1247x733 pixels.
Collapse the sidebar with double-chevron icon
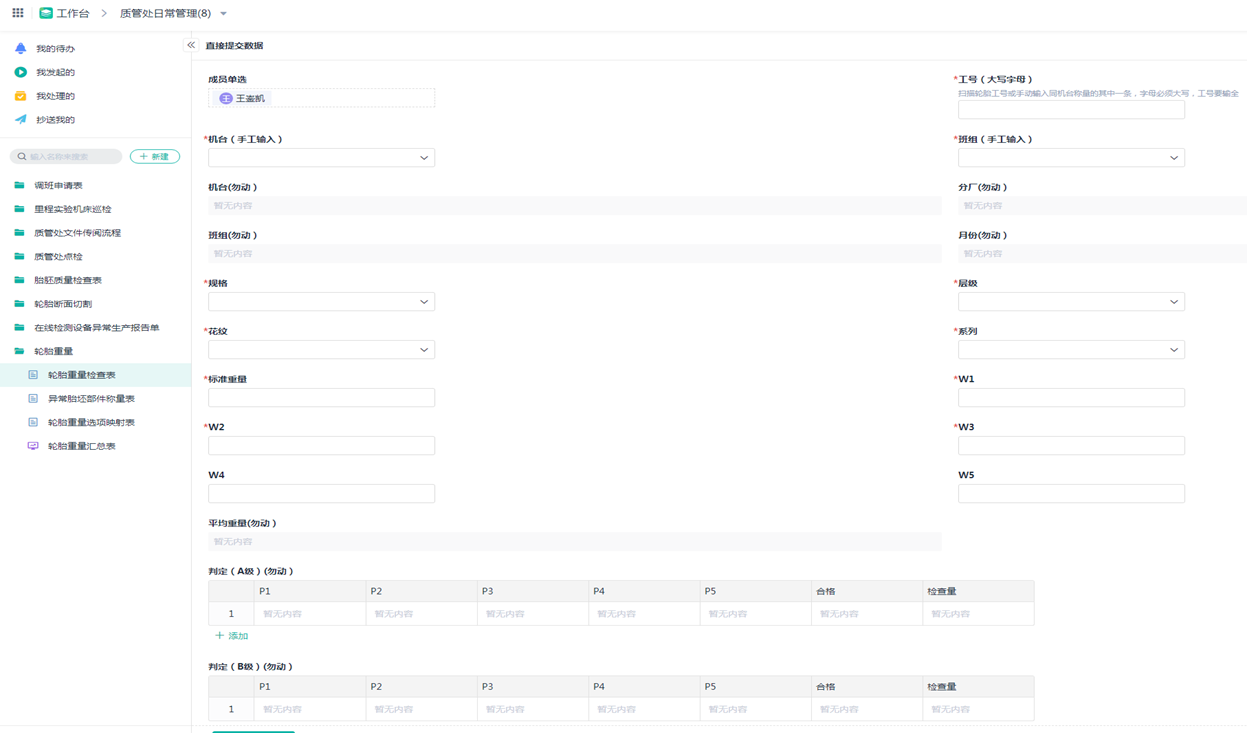[191, 45]
